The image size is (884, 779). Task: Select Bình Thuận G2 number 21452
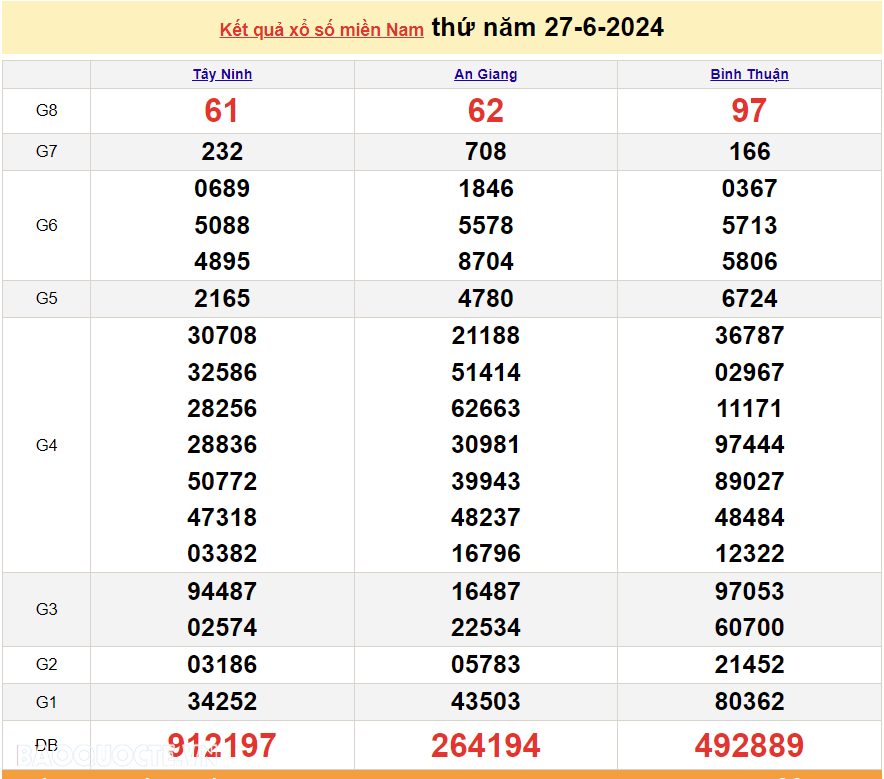click(749, 664)
